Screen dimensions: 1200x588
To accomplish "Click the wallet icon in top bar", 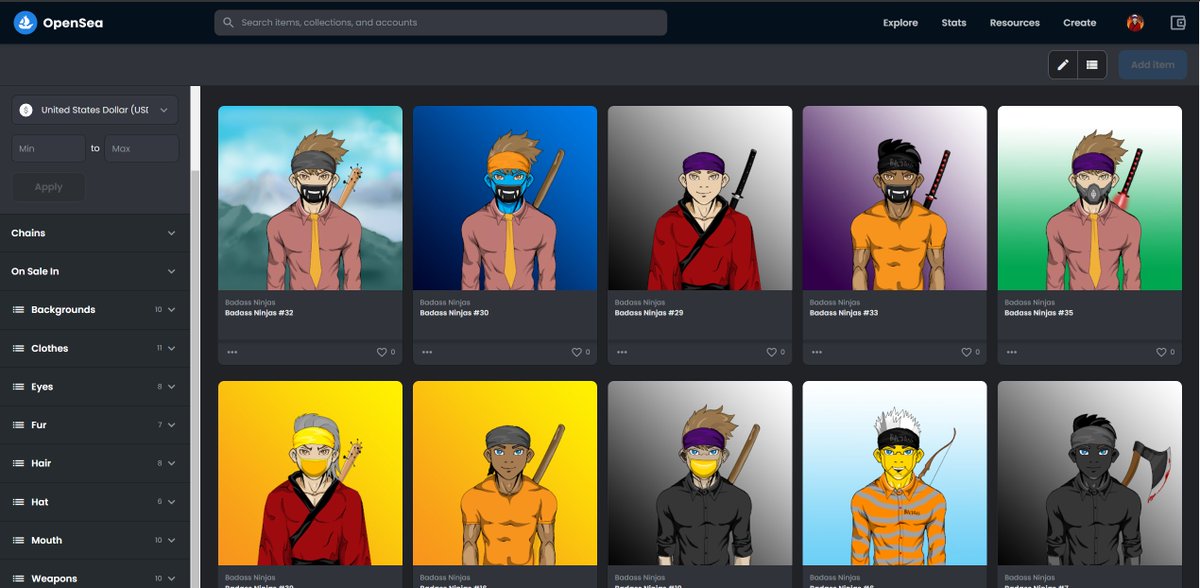I will (1177, 21).
